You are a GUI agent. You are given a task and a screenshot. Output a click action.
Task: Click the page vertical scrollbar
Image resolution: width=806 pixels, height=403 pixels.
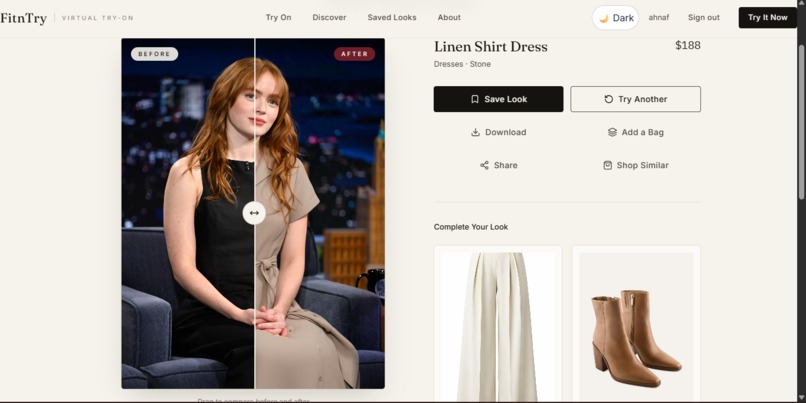coord(801,122)
